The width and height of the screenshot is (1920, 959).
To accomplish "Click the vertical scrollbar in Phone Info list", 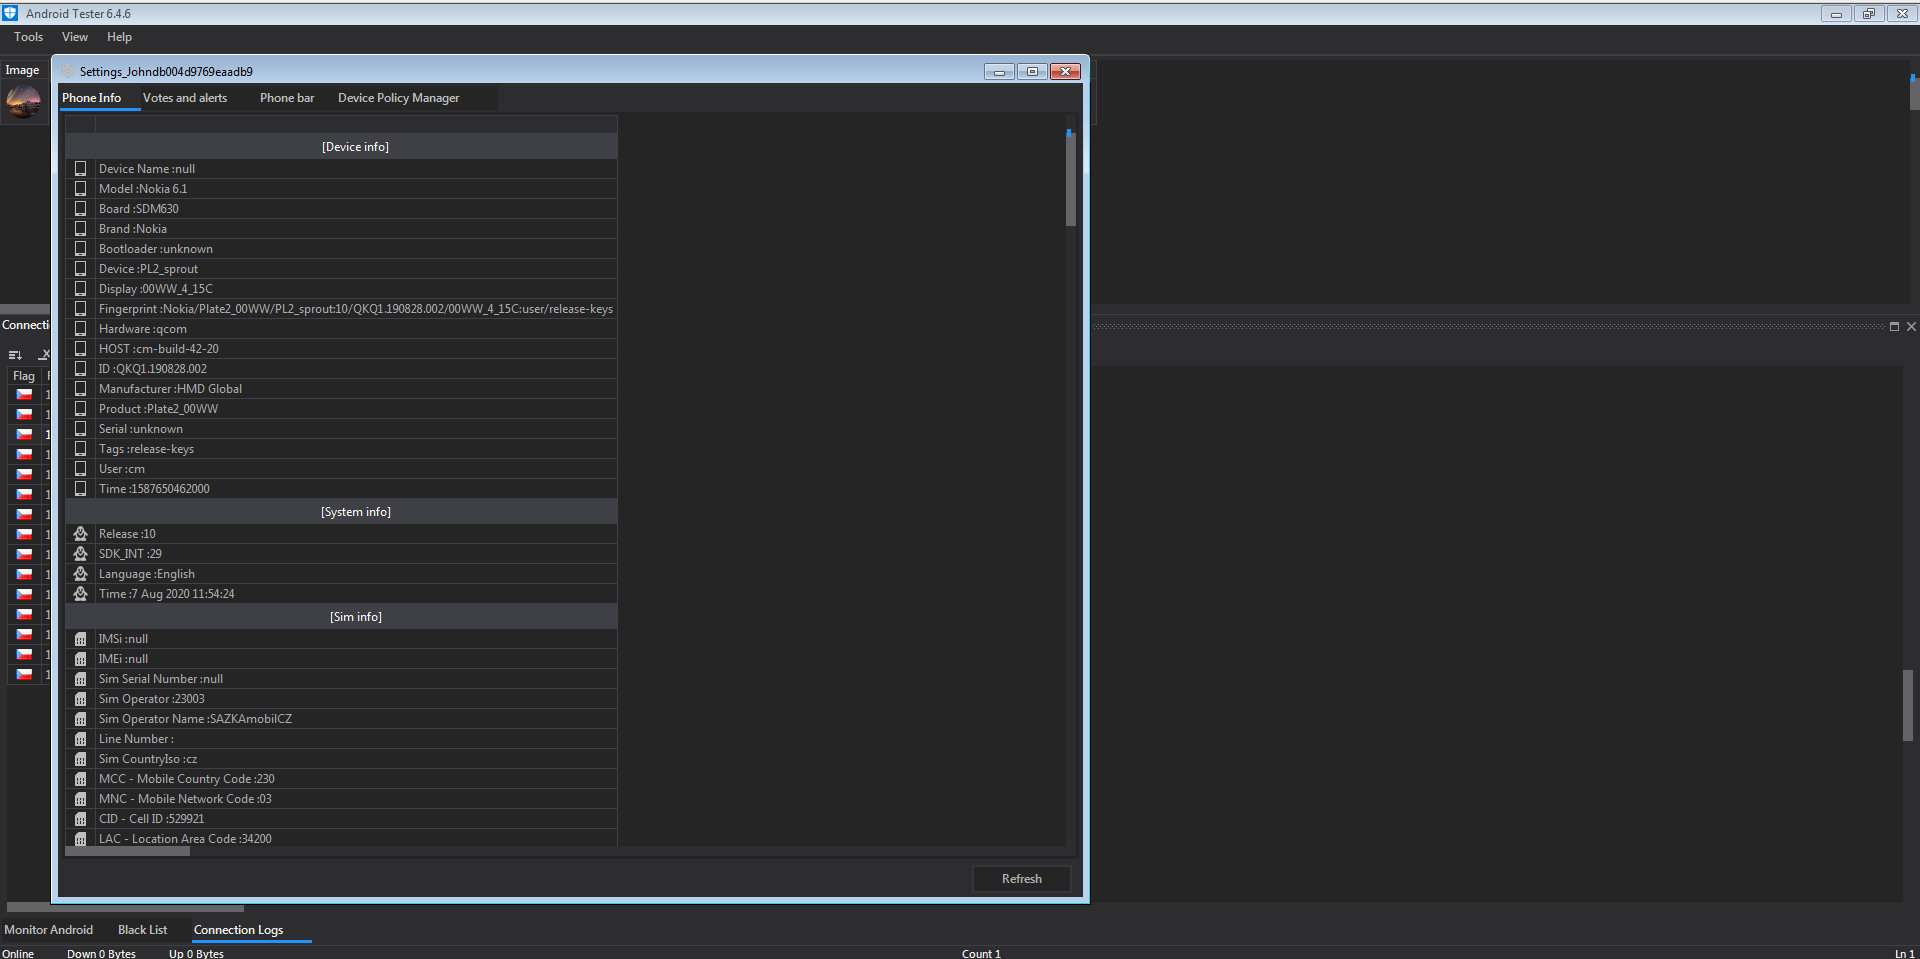I will 1070,178.
